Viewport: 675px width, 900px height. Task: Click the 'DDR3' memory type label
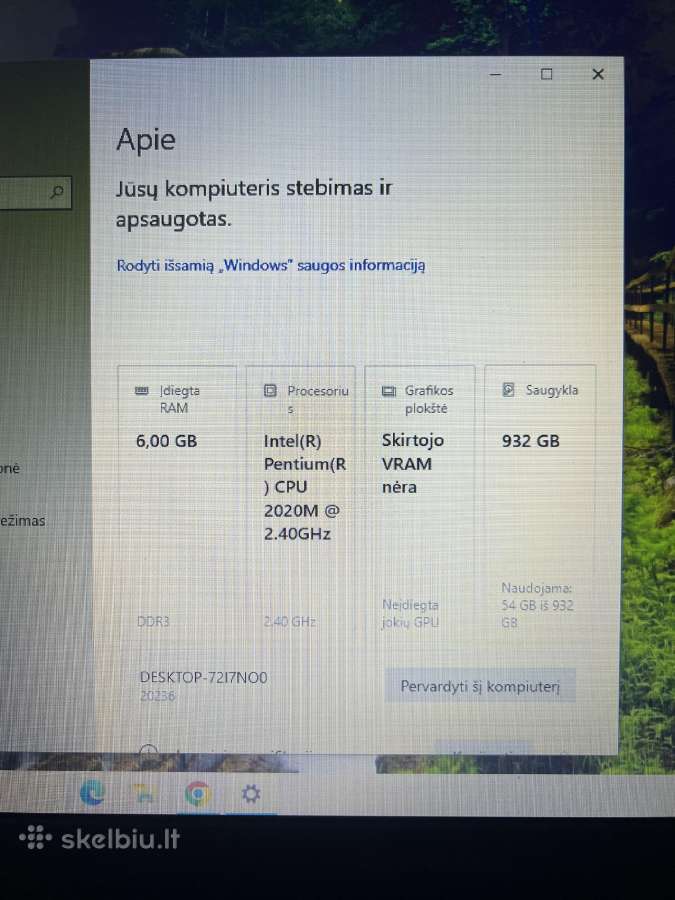click(153, 621)
